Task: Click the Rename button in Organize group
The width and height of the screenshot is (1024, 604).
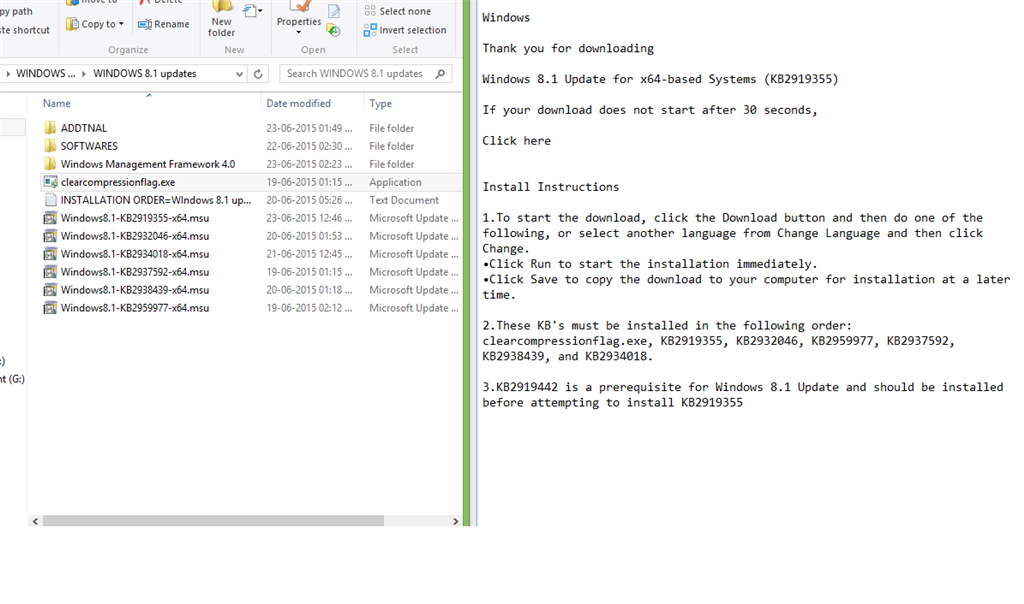Action: tap(163, 24)
